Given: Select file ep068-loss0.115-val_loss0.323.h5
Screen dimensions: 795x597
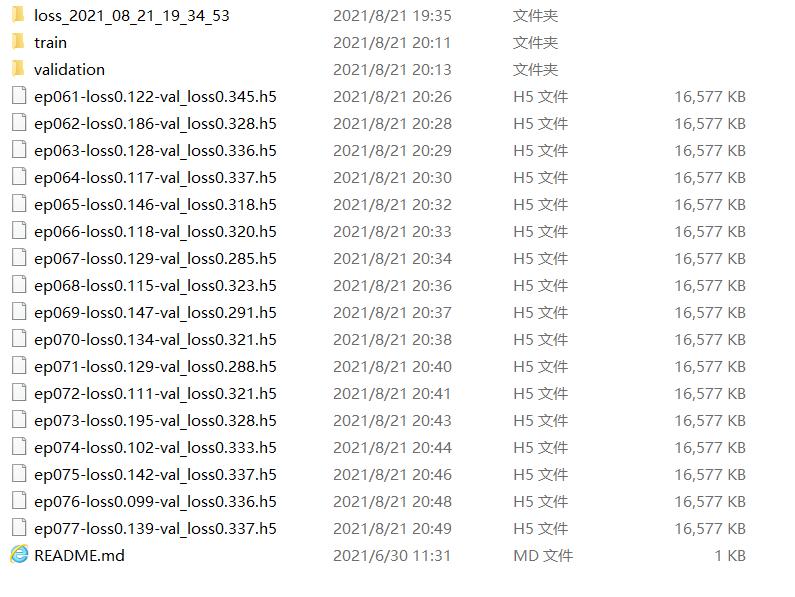Looking at the screenshot, I should pyautogui.click(x=155, y=286).
